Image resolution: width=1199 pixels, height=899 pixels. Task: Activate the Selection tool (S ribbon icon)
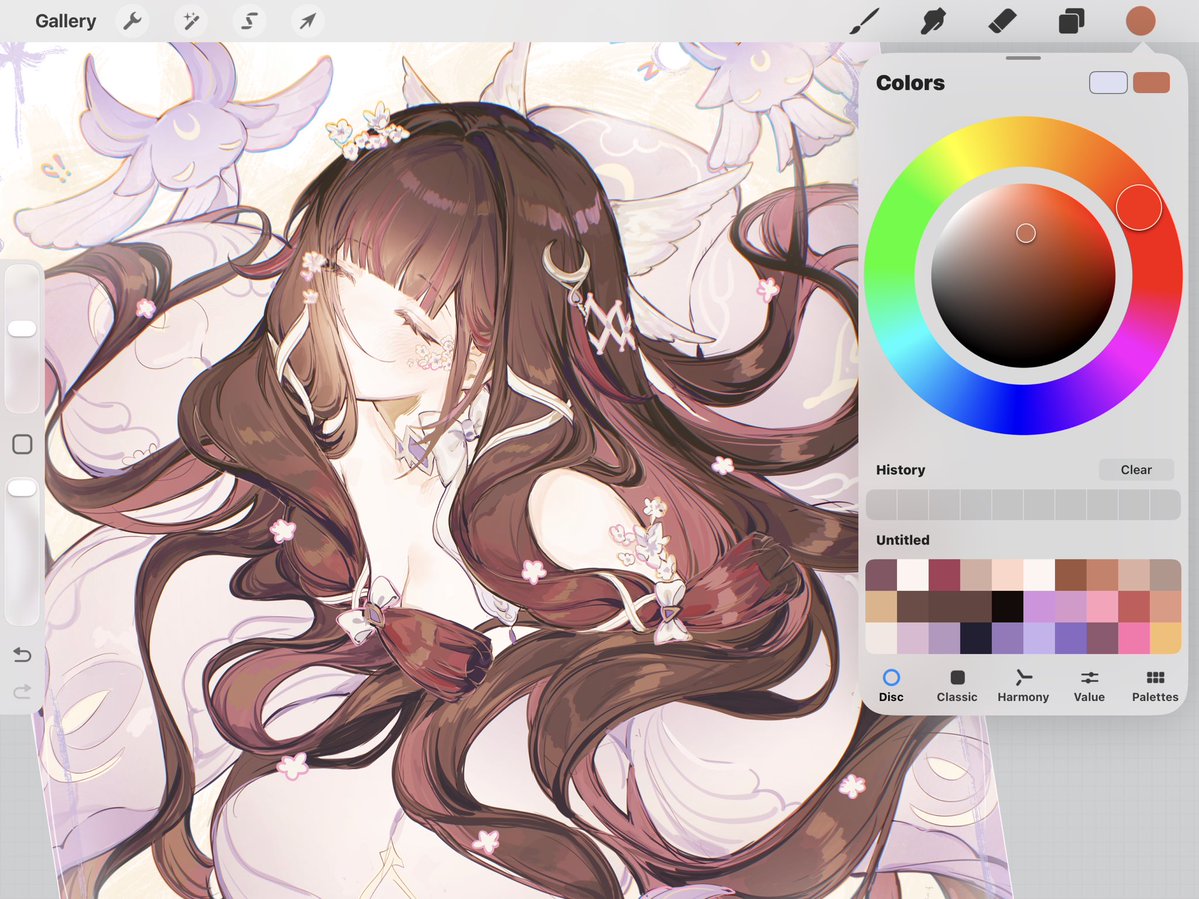(x=249, y=21)
